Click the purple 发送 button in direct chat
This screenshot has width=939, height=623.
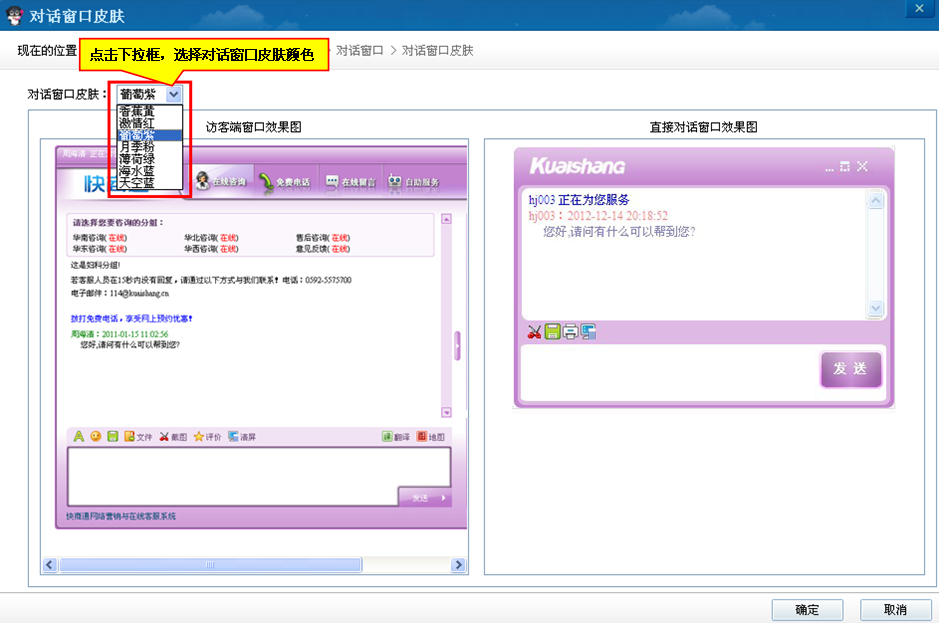click(850, 369)
